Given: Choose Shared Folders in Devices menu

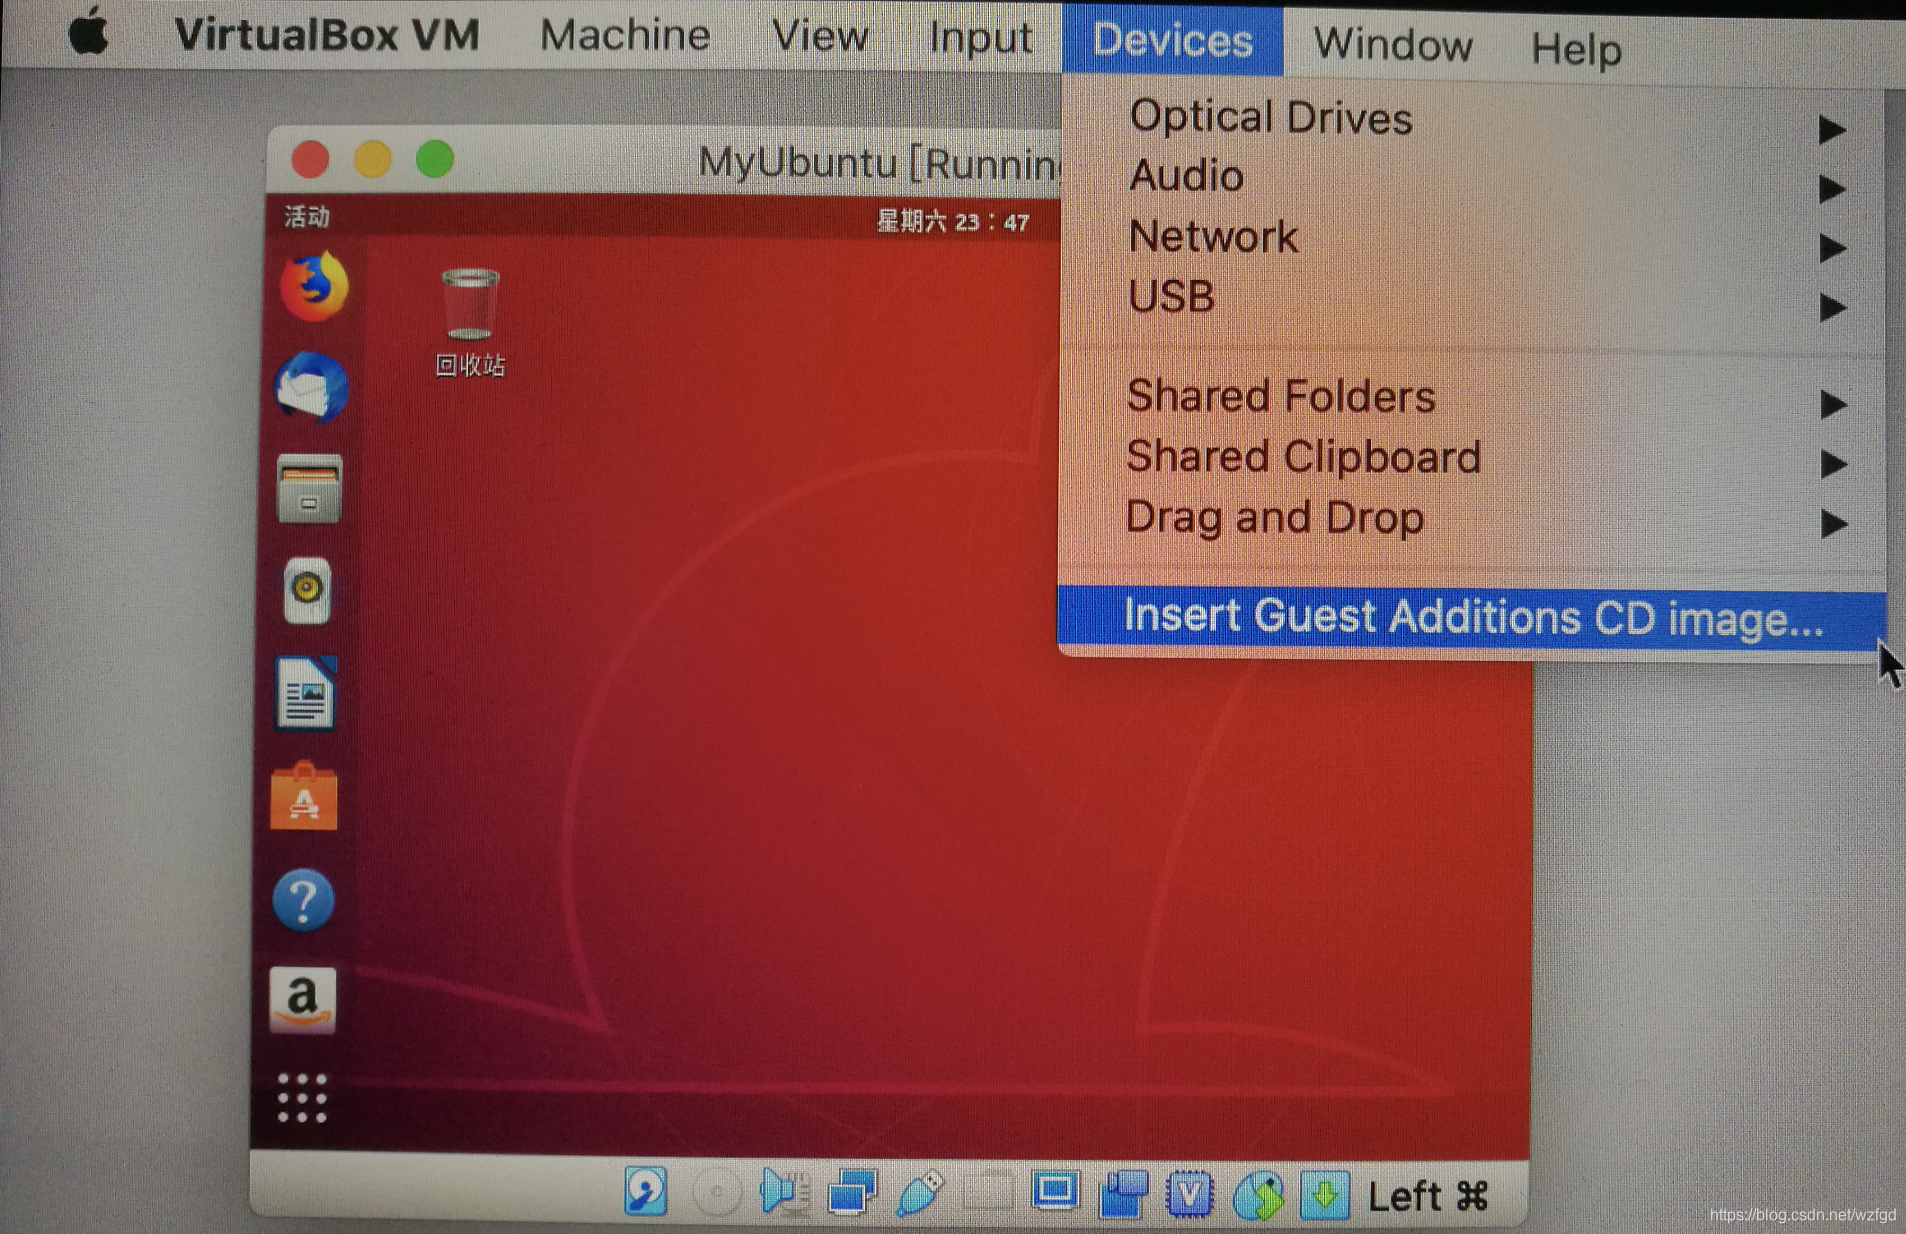Looking at the screenshot, I should [1472, 397].
